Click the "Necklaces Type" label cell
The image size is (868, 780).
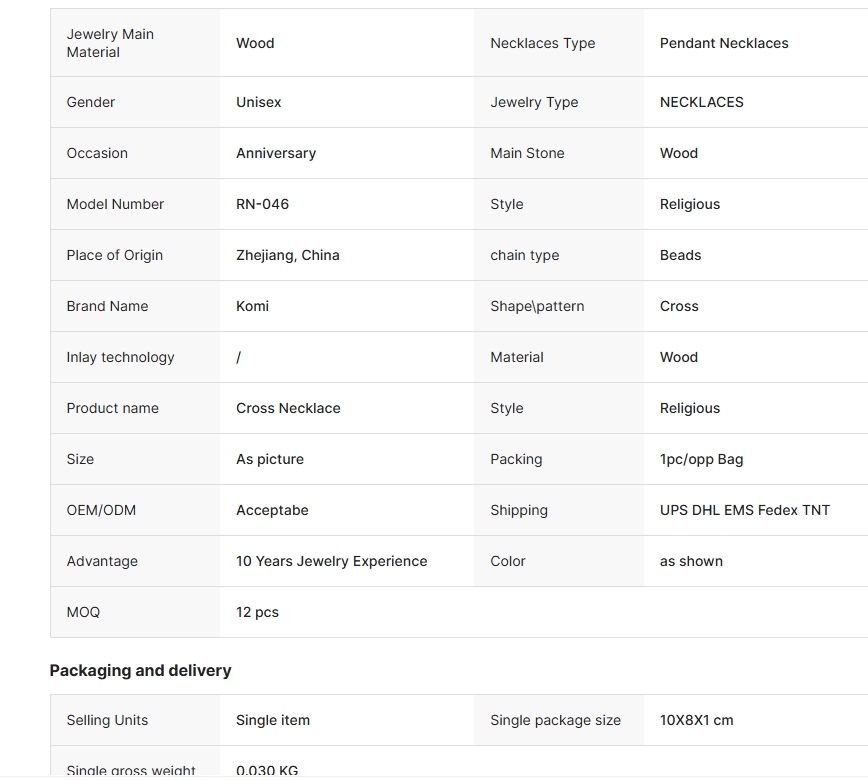tap(542, 43)
